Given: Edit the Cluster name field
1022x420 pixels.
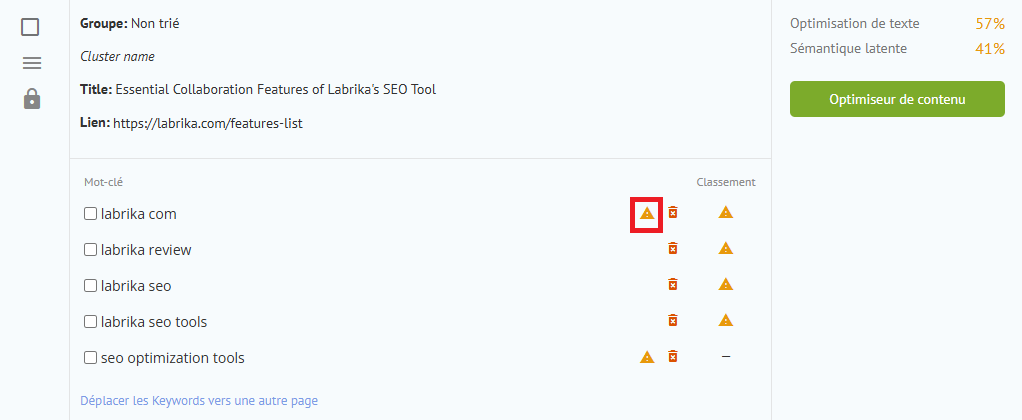Looking at the screenshot, I should (x=117, y=57).
